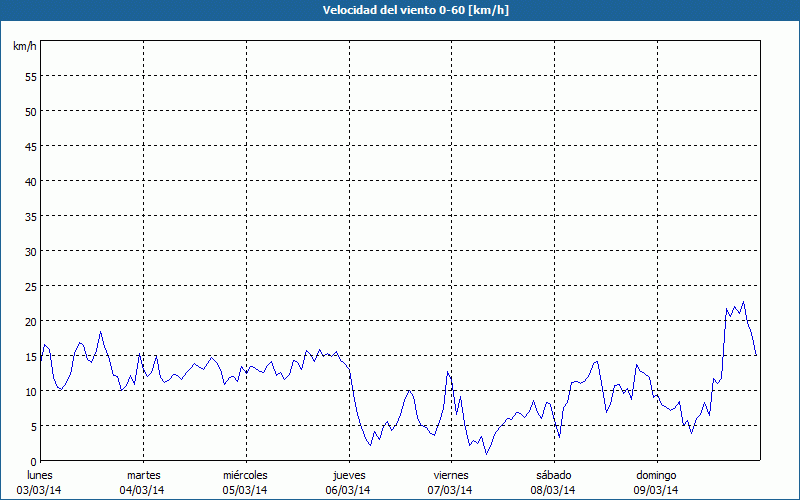Image resolution: width=800 pixels, height=500 pixels.
Task: Select the 'viernes' day label
Action: click(x=451, y=475)
